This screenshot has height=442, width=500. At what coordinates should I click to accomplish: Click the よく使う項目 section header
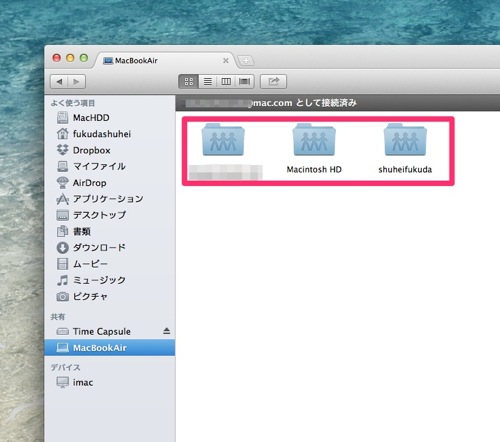point(73,103)
